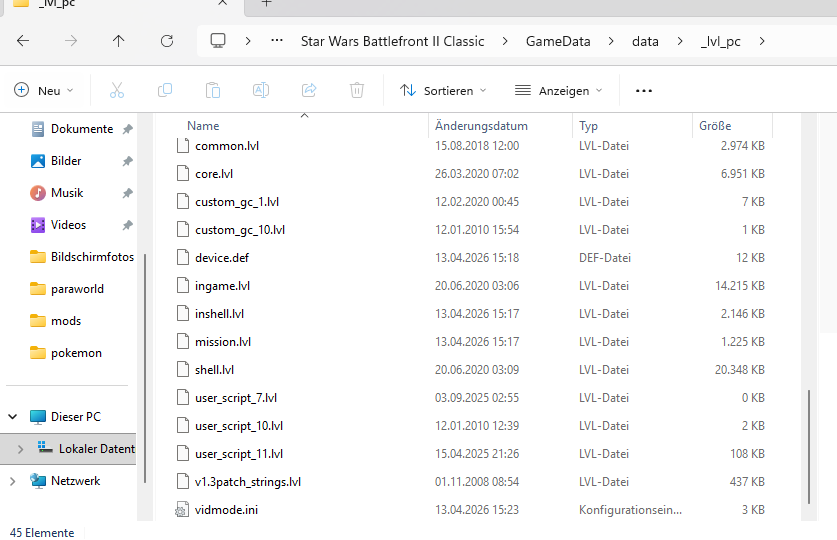This screenshot has width=837, height=540.
Task: Open Dokumente in the sidebar
Action: pyautogui.click(x=81, y=129)
